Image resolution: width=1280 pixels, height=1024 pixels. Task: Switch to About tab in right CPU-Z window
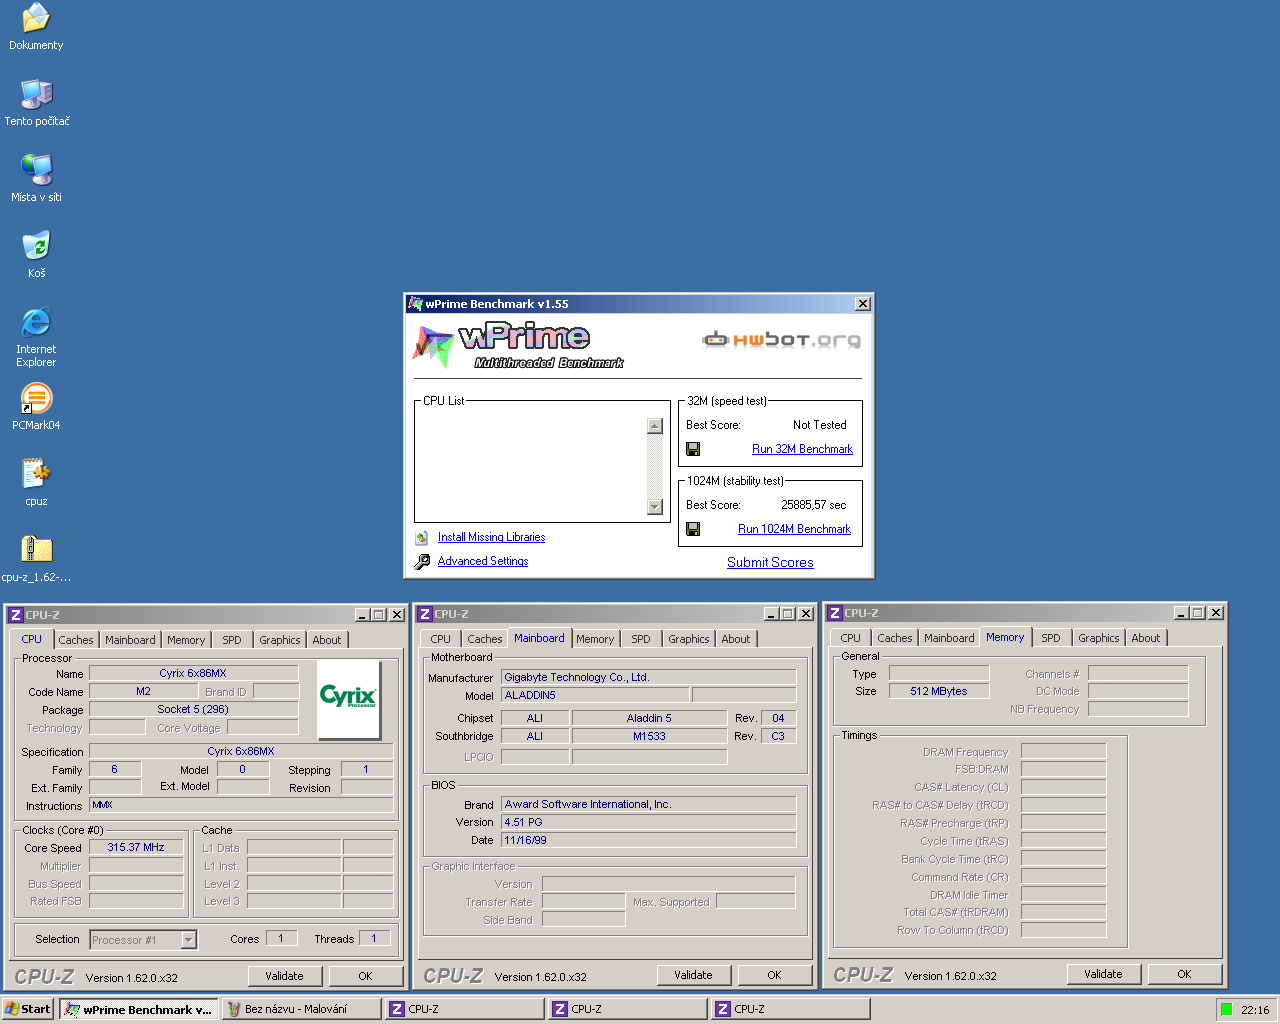1146,638
